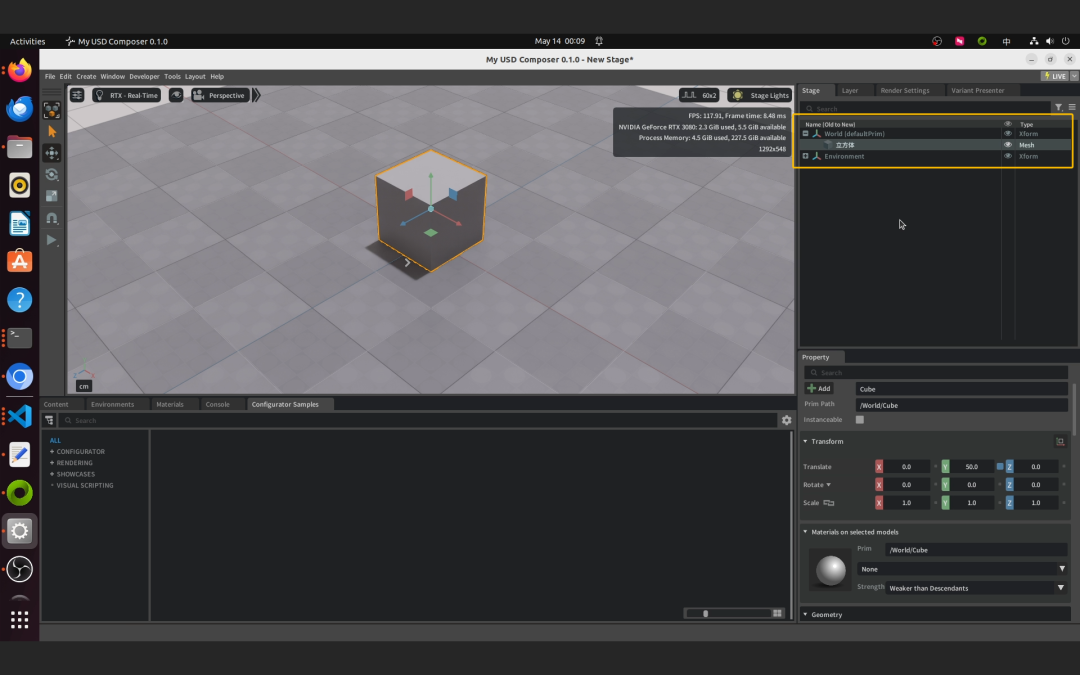Viewport: 1080px width, 675px height.
Task: Toggle the Scale uniform link icon
Action: (x=829, y=503)
